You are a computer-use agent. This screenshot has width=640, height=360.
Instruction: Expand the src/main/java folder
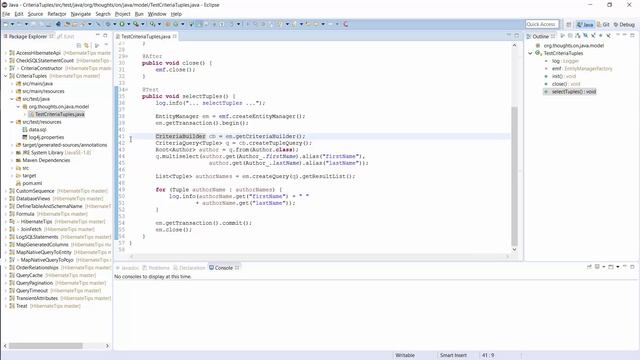coord(12,84)
